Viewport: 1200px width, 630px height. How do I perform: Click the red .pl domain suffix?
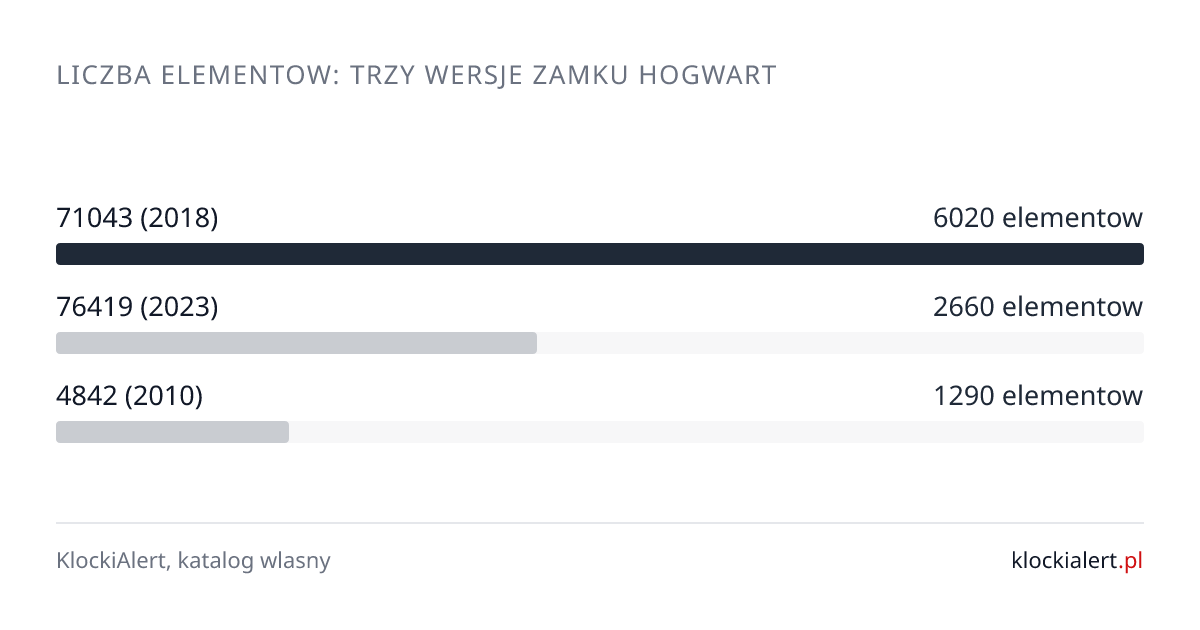pyautogui.click(x=1130, y=562)
